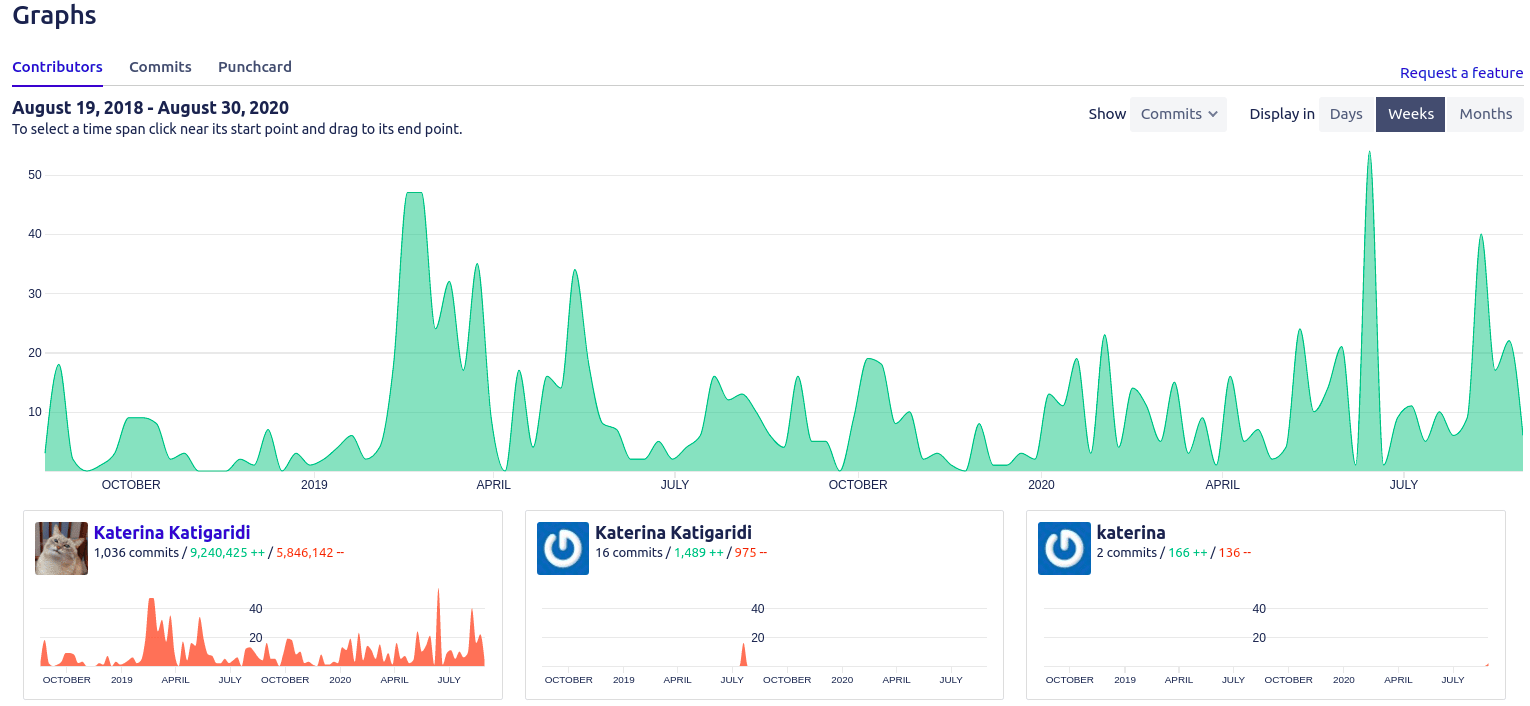The height and width of the screenshot is (706, 1530).
Task: Click katerina's power-button avatar icon
Action: [1064, 548]
